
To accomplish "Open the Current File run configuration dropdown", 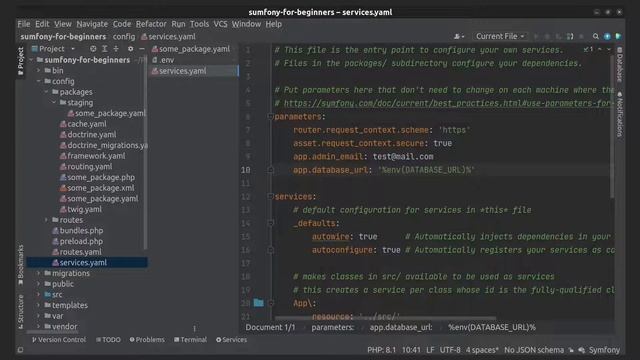I will point(500,36).
